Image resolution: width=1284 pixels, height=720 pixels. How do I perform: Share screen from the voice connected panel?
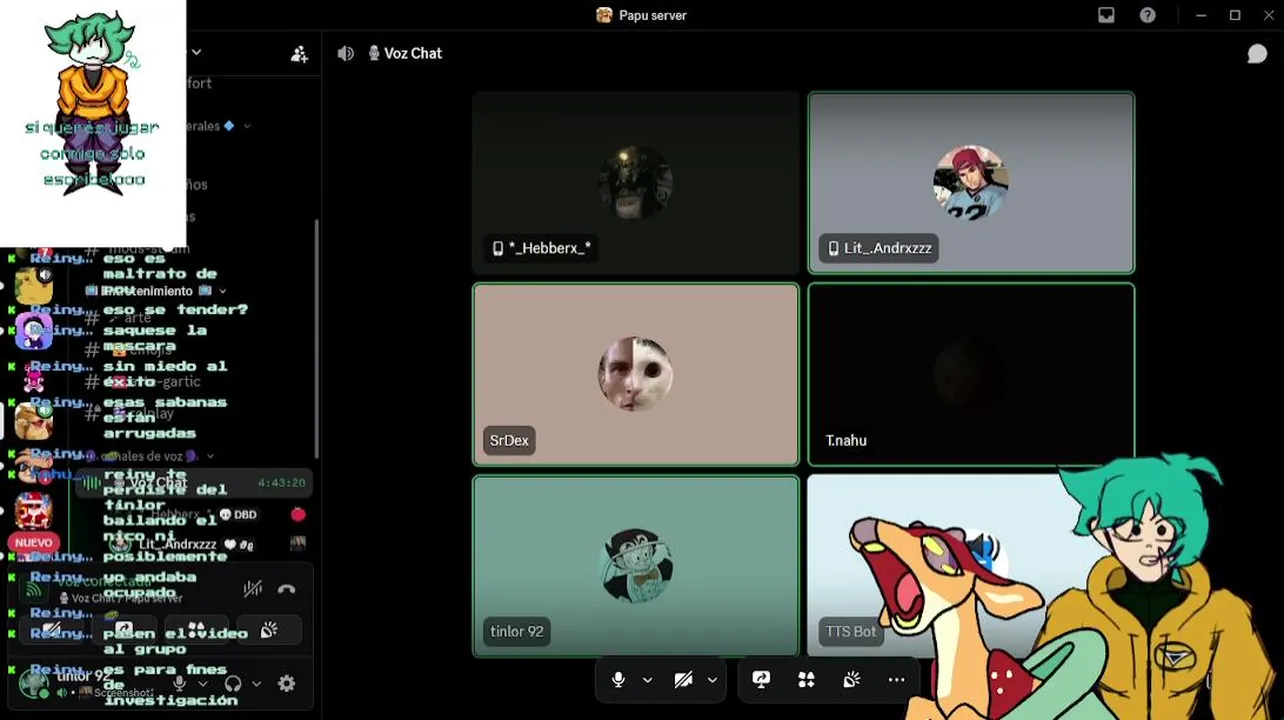click(x=124, y=631)
